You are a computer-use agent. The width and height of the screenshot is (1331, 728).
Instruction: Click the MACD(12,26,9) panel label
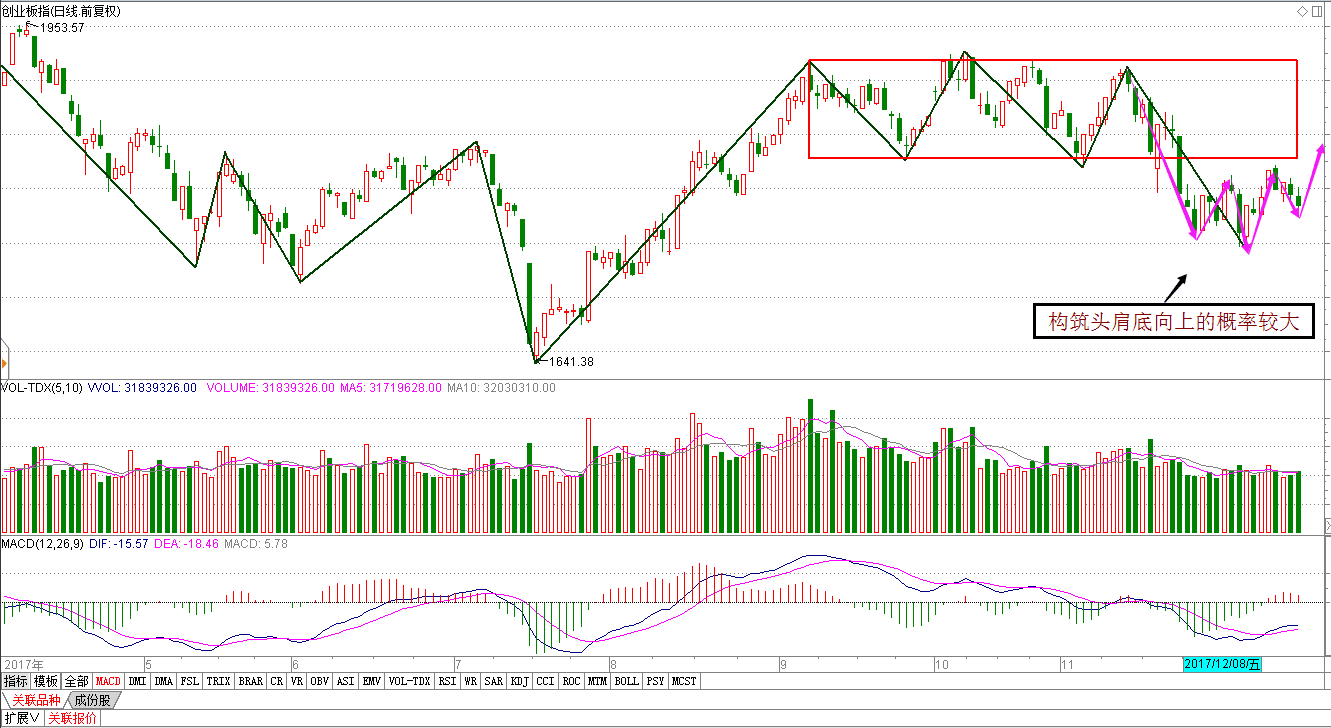tap(41, 543)
